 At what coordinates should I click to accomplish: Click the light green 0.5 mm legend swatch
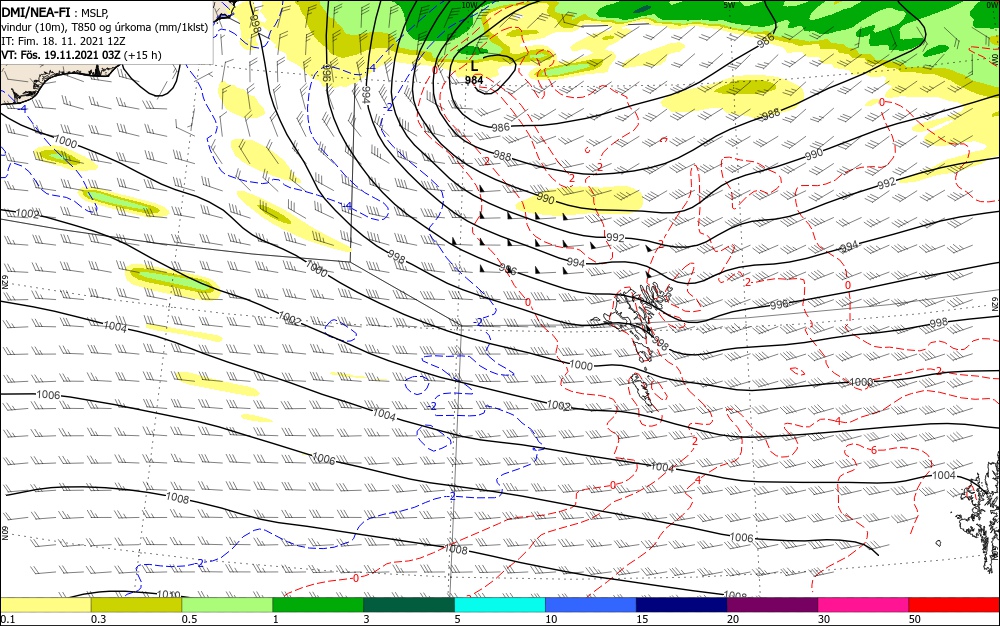227,605
